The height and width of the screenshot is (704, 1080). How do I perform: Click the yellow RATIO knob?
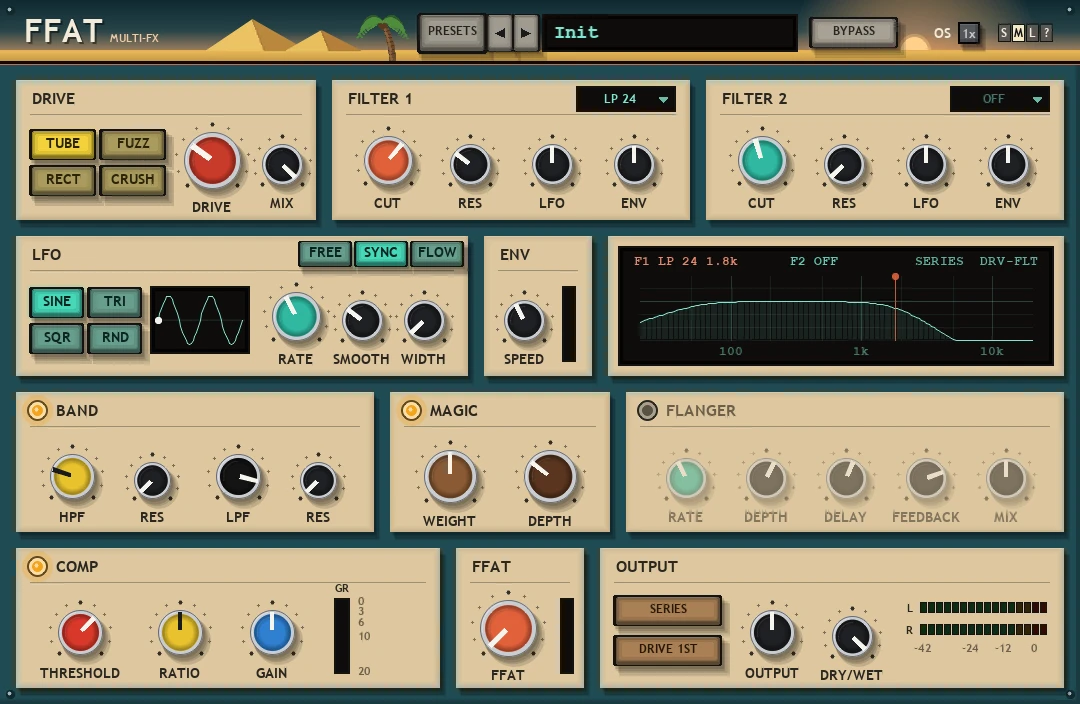(180, 632)
